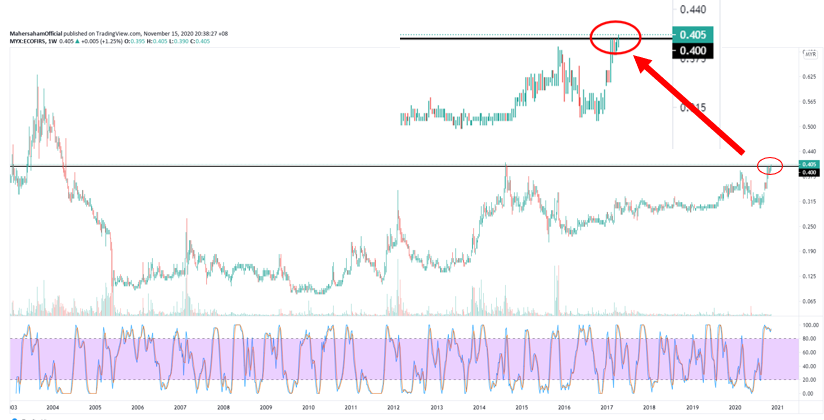Screen dimensions: 824x420
Task: Click the 0.065 price axis tick
Action: 807,302
